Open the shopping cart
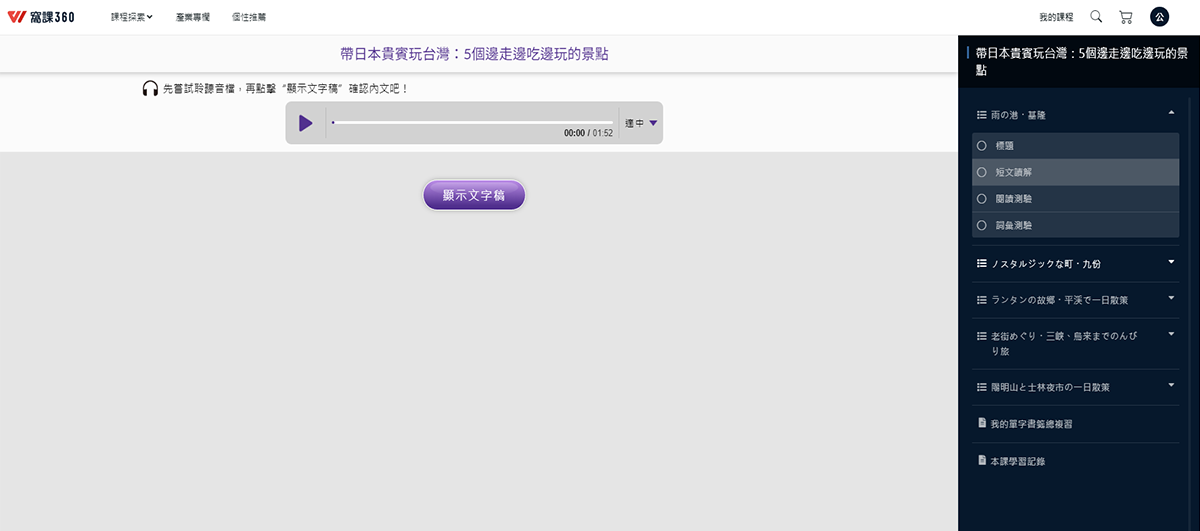The image size is (1200, 531). coord(1126,17)
